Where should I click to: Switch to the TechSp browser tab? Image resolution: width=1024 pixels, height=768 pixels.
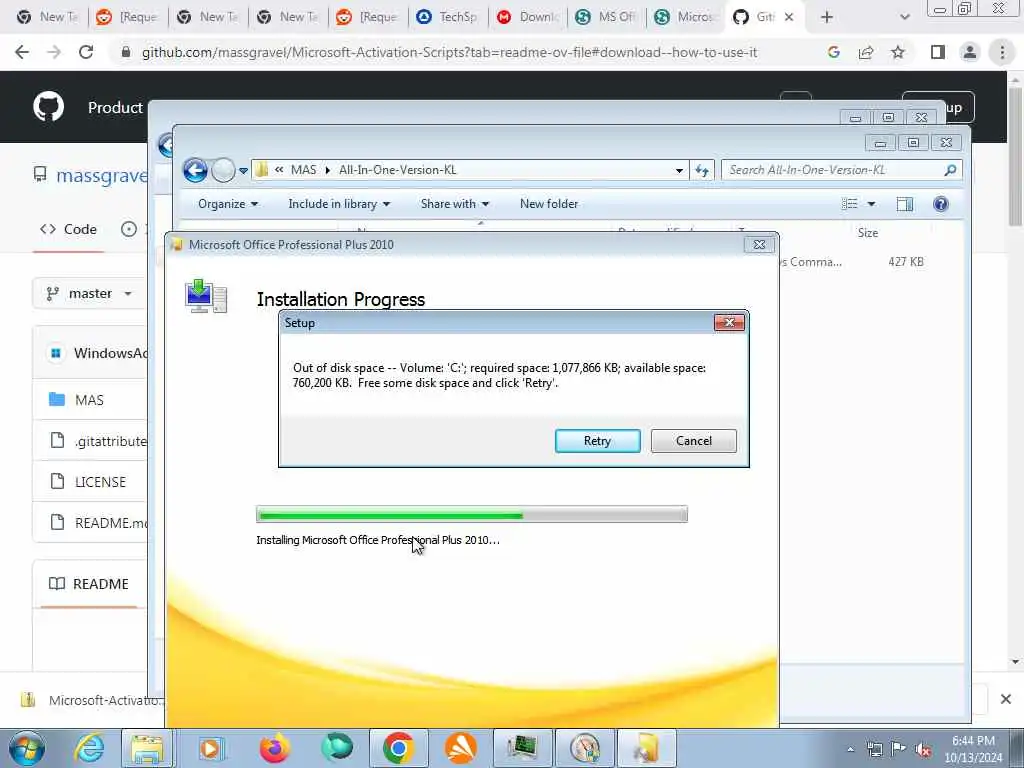point(448,17)
